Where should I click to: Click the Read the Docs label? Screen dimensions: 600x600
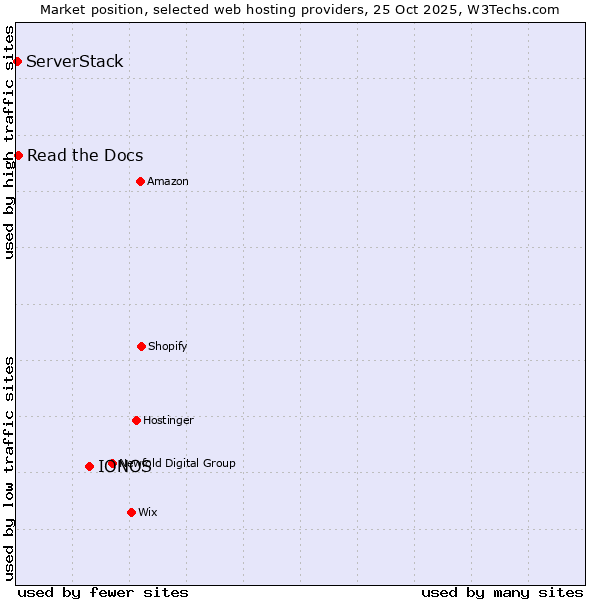85,155
